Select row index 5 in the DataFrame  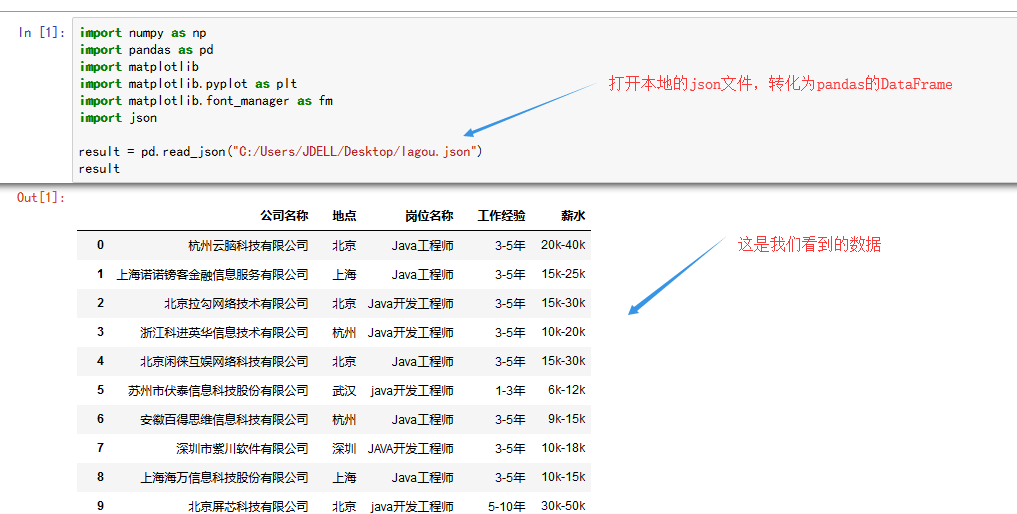click(x=101, y=390)
